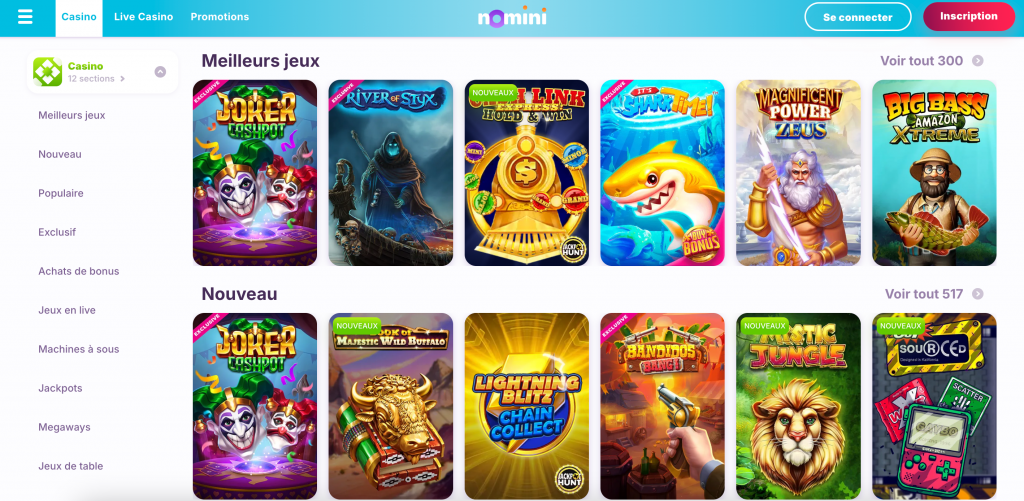
Task: Expand the 12 sections arrow
Action: tap(122, 79)
